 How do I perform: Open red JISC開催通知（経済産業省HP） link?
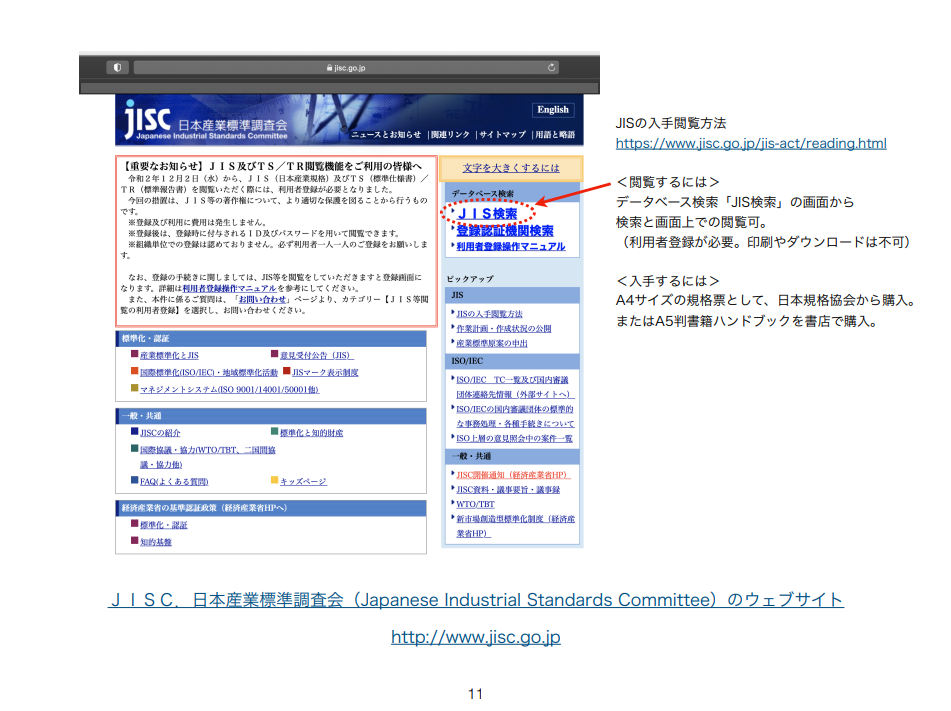click(x=513, y=475)
